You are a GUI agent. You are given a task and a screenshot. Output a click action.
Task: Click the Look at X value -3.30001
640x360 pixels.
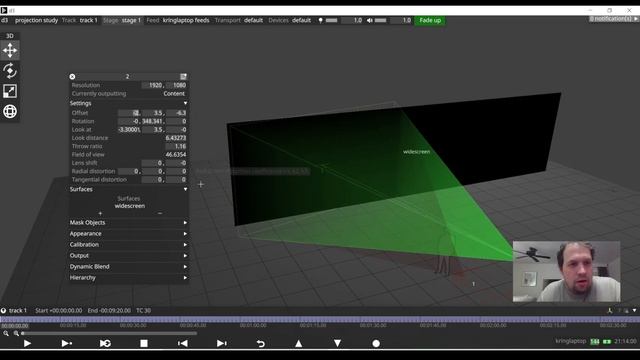[129, 130]
